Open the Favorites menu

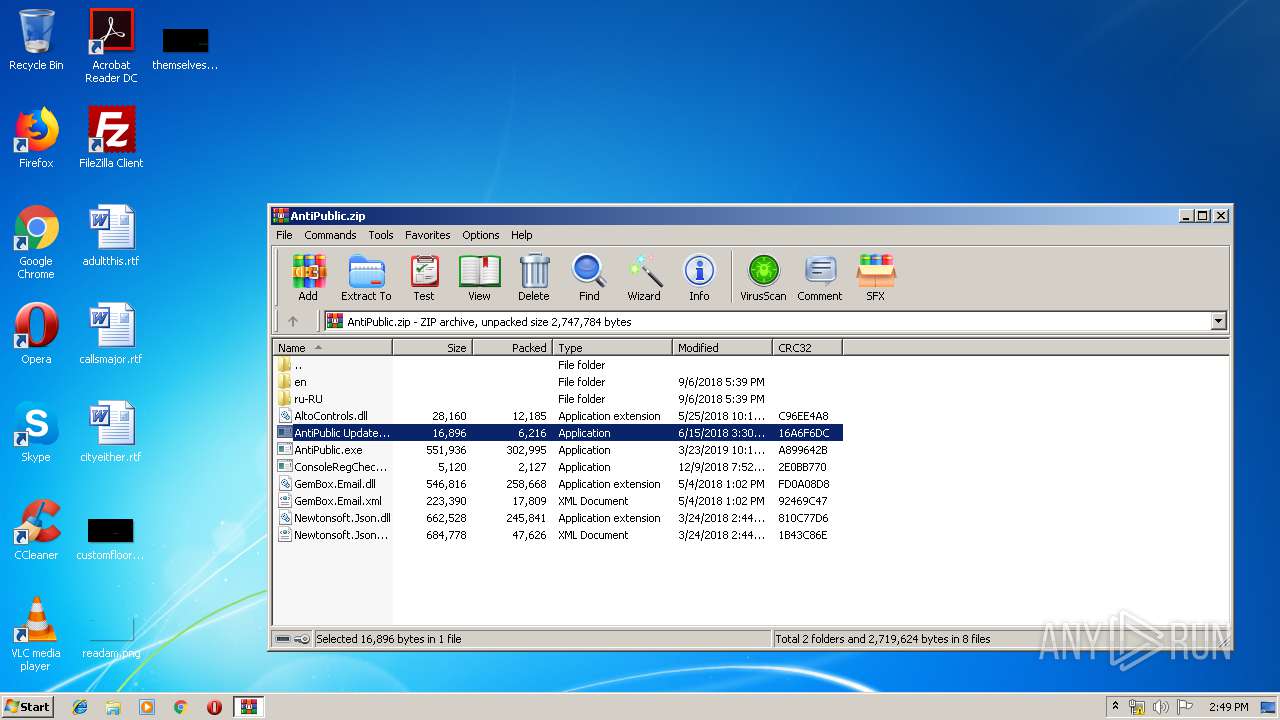pos(428,235)
